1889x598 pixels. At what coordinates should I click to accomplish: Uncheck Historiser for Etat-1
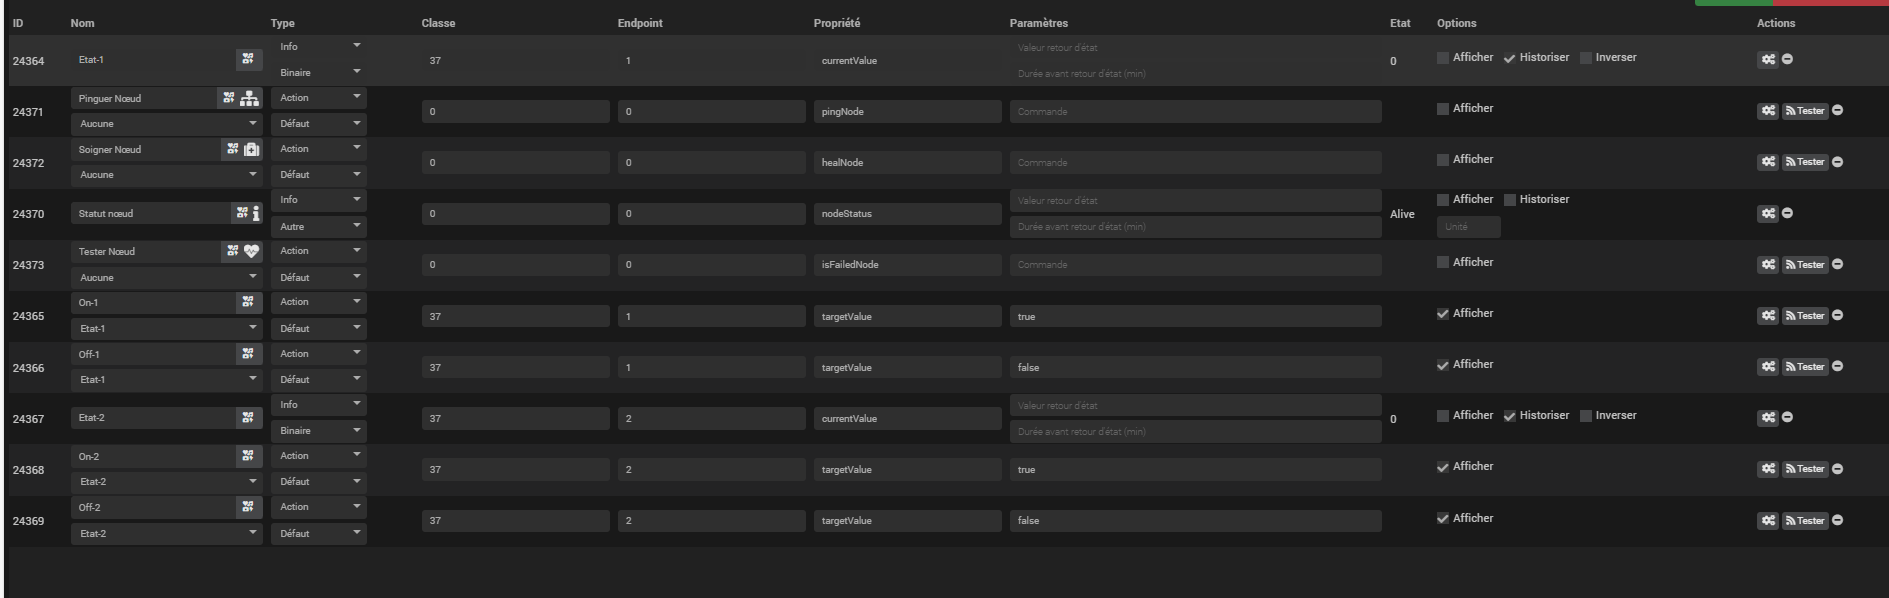point(1510,58)
